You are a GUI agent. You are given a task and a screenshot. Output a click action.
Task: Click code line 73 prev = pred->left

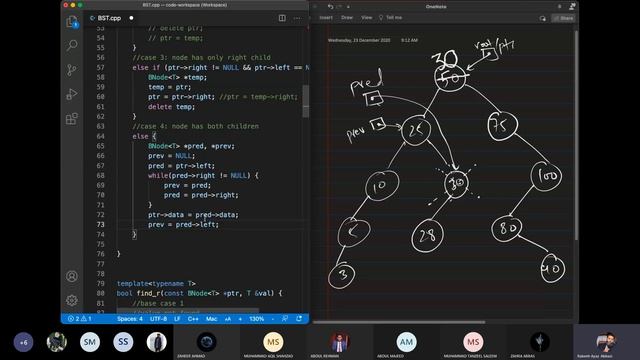pyautogui.click(x=183, y=224)
